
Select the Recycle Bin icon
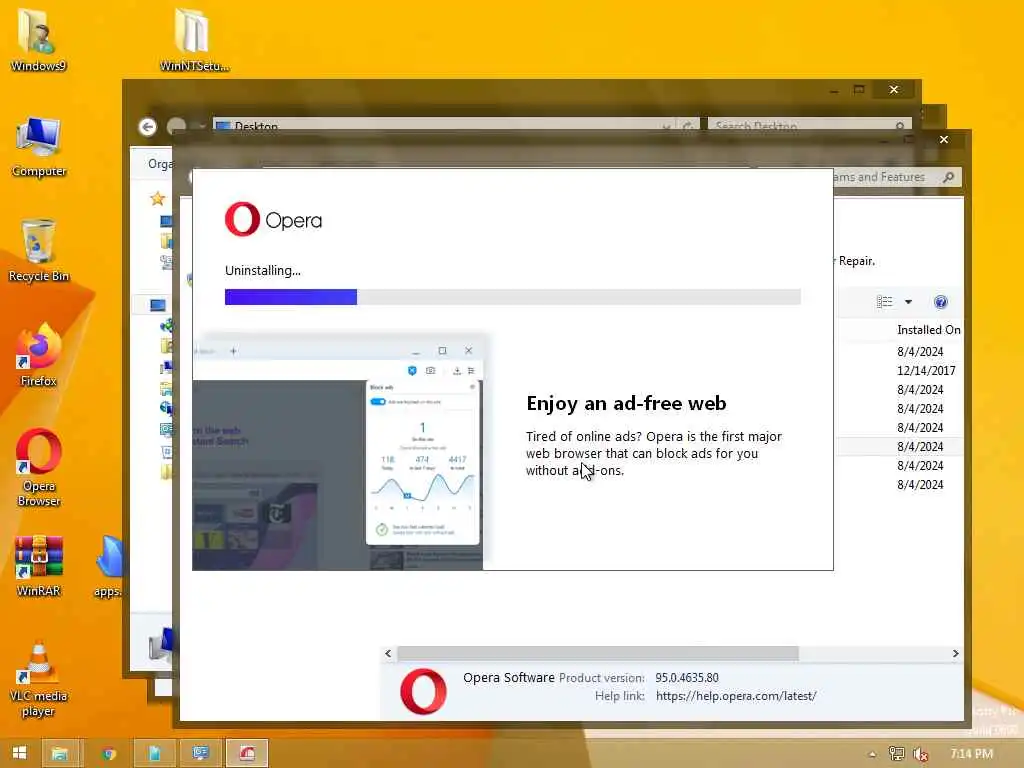pos(39,251)
